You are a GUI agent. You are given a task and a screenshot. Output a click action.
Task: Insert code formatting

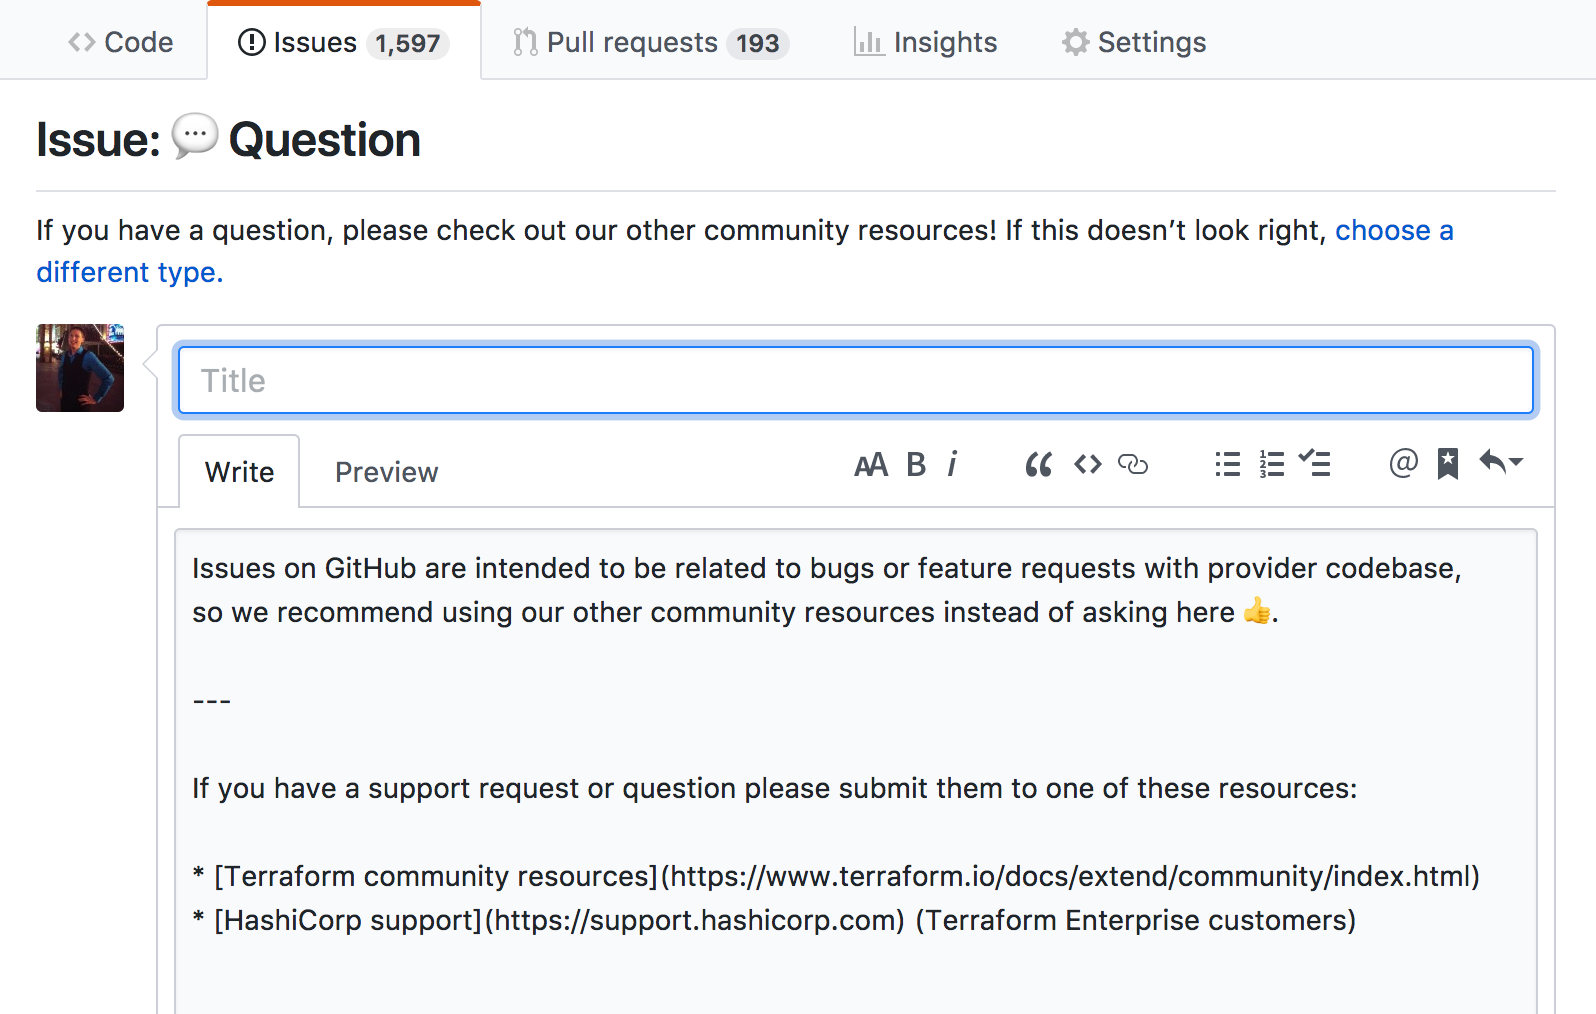[1087, 465]
